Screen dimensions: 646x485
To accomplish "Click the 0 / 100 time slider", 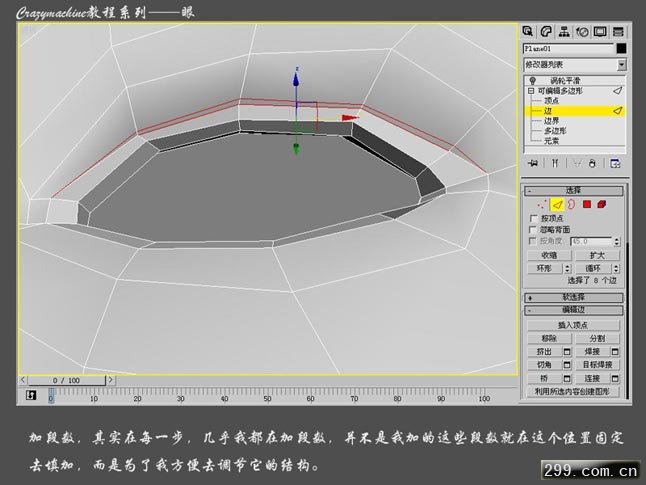I will [66, 380].
